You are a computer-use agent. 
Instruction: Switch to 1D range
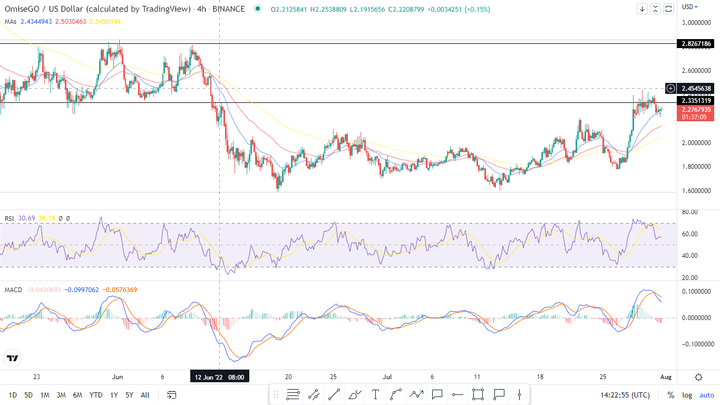pos(13,395)
